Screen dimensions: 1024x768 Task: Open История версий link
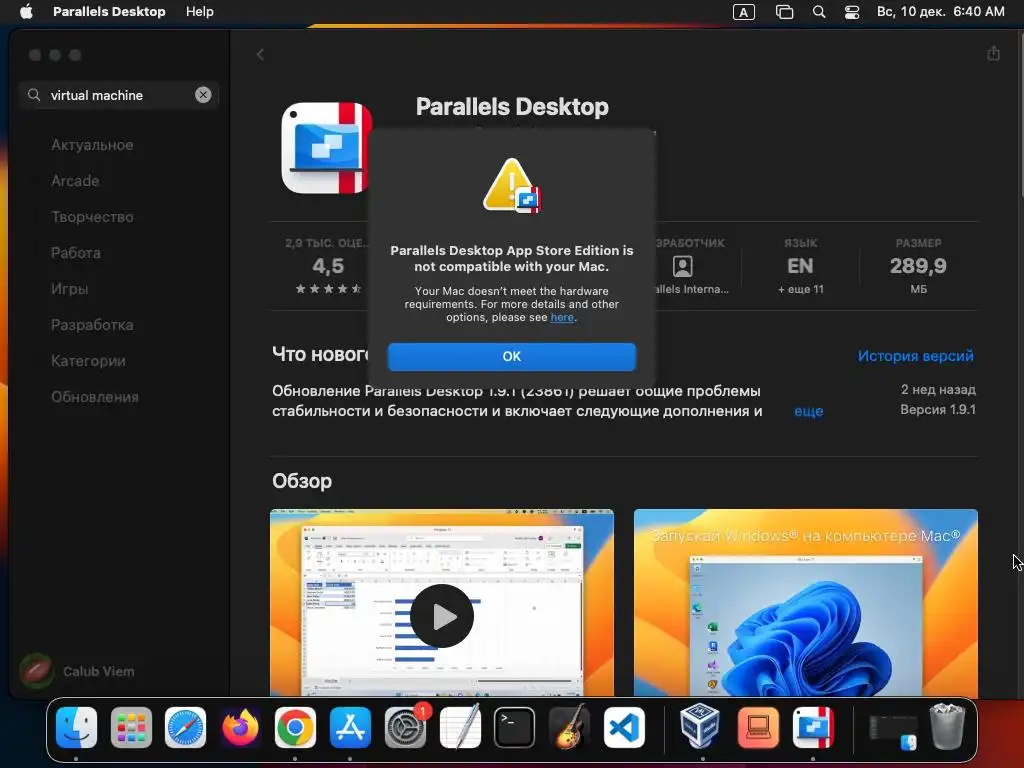pos(915,356)
